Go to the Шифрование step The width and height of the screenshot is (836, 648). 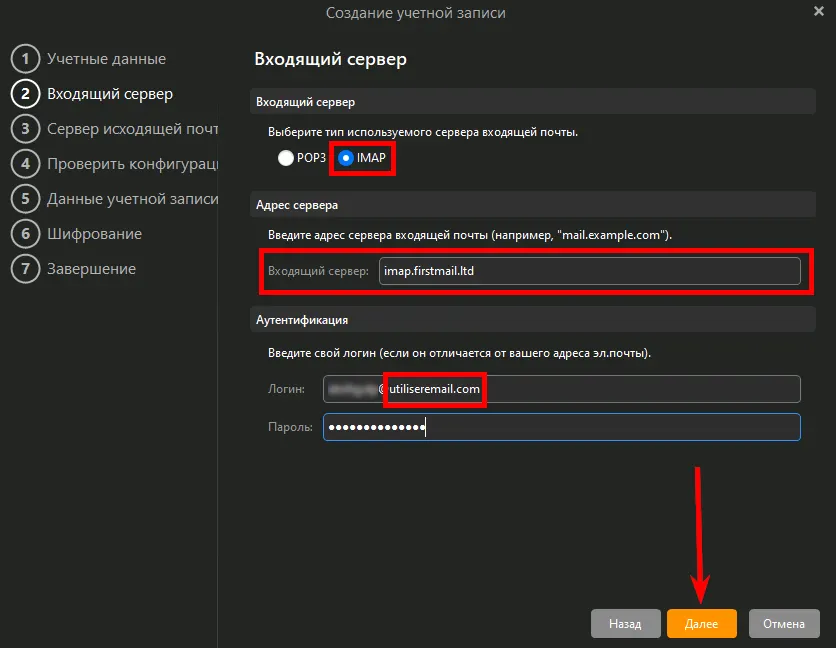(94, 234)
